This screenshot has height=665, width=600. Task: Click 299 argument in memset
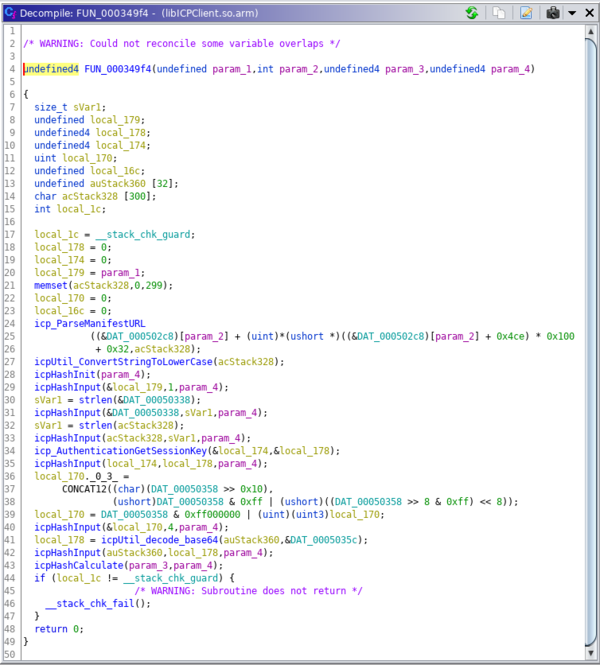154,285
